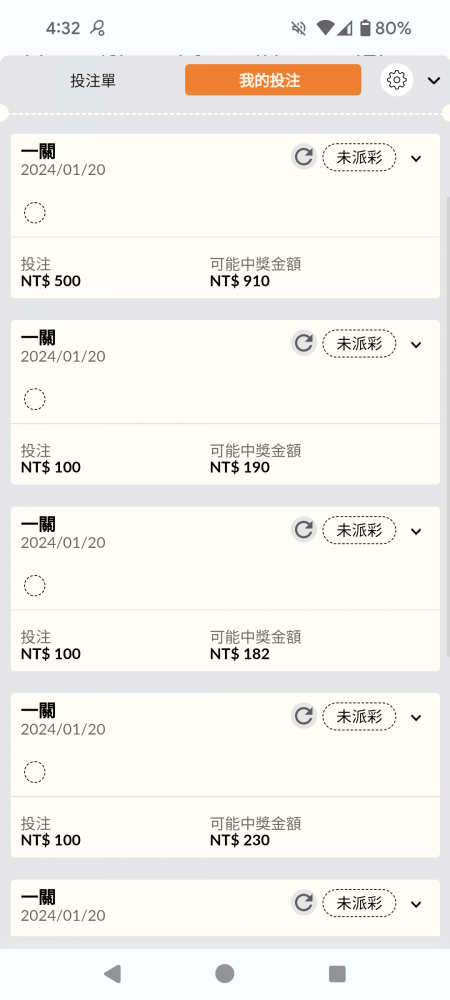The image size is (450, 1000).
Task: Tap the refresh icon on the NT$ 190 bet
Action: point(304,343)
